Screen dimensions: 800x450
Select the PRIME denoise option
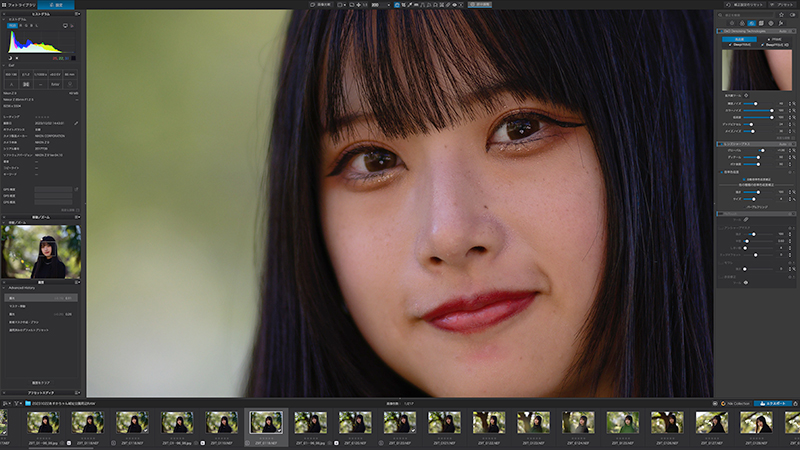pyautogui.click(x=775, y=39)
